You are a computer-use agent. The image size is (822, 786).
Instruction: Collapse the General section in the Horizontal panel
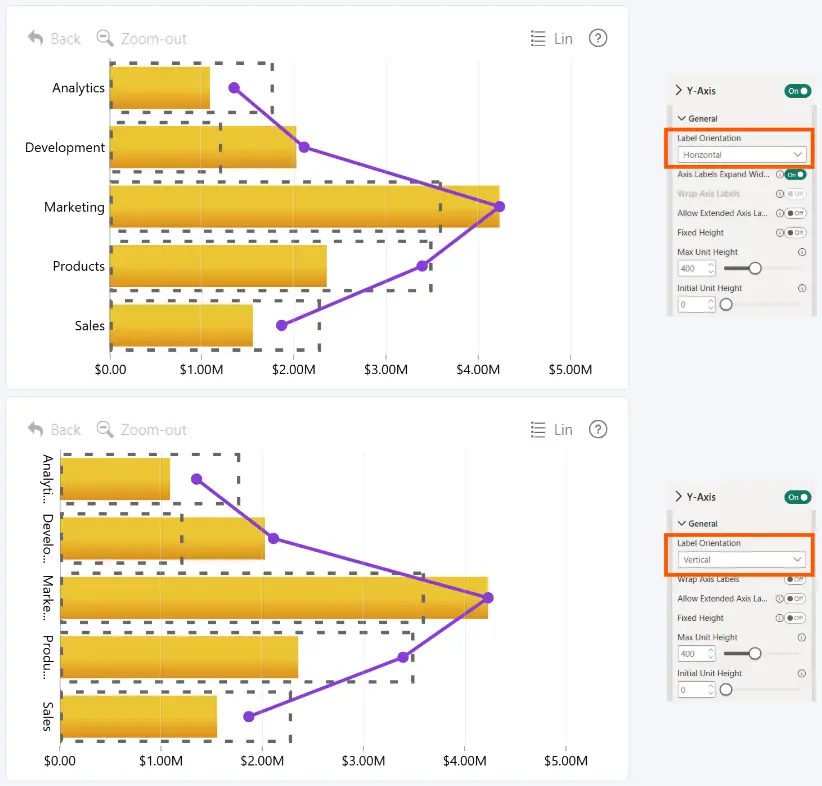click(682, 119)
